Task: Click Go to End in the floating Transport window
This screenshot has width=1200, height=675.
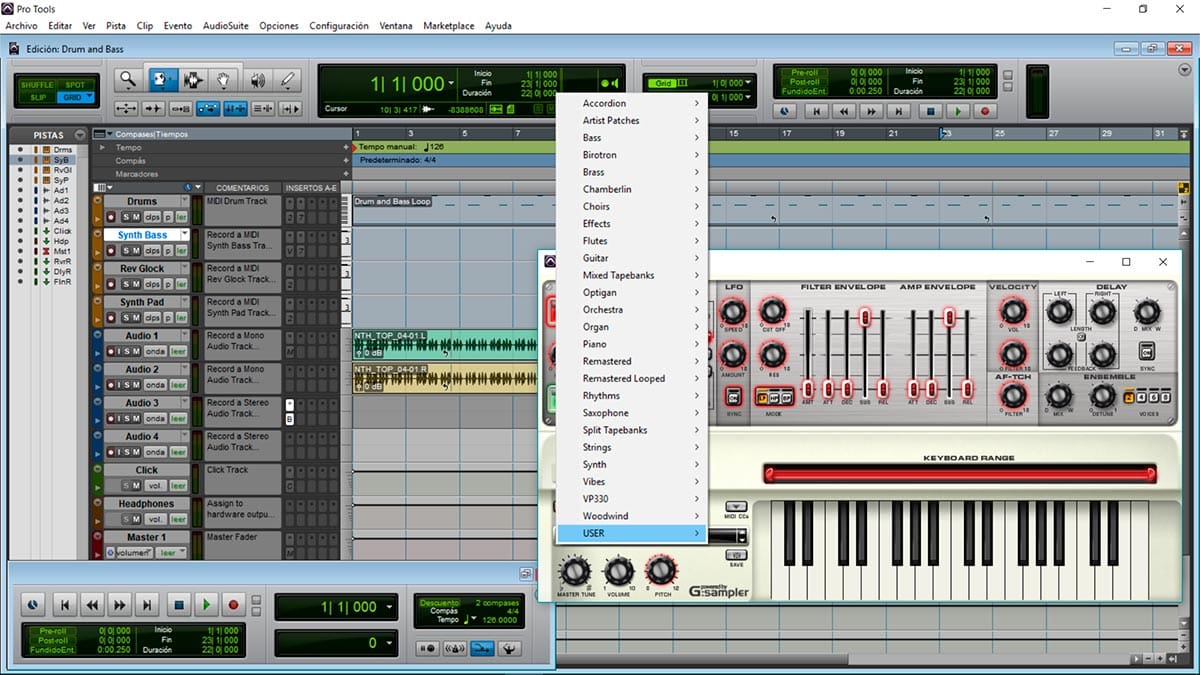Action: click(x=148, y=605)
